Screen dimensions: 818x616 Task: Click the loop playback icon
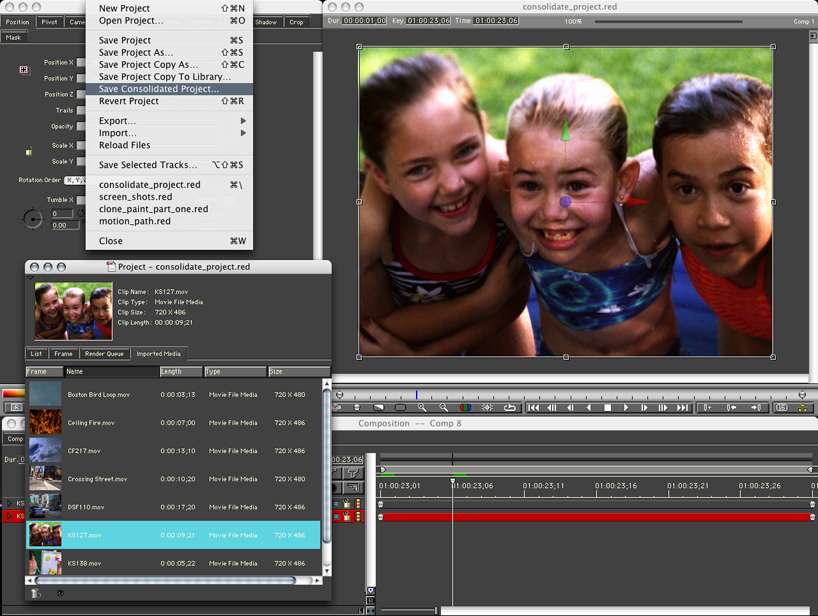pyautogui.click(x=509, y=408)
